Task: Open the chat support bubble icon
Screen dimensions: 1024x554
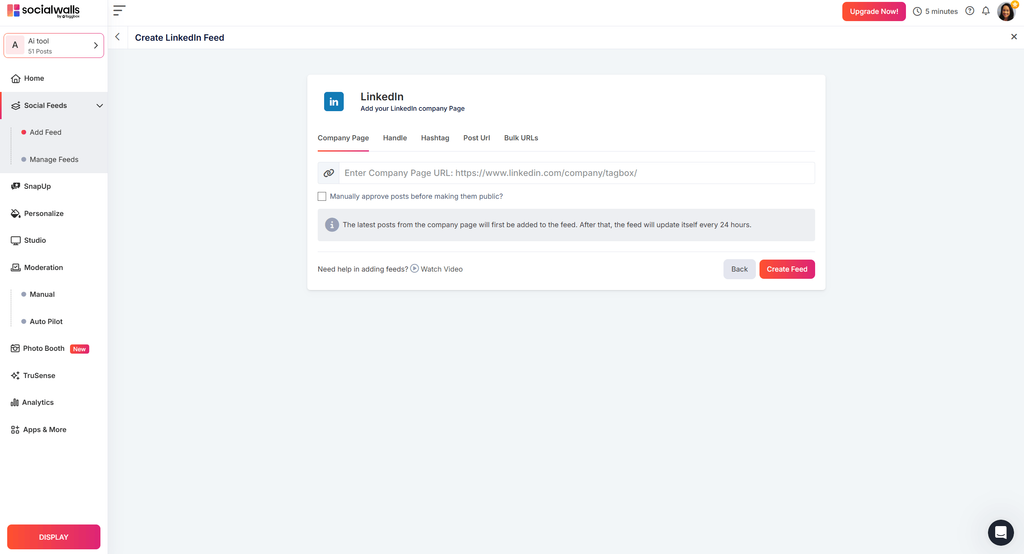Action: click(x=1000, y=532)
